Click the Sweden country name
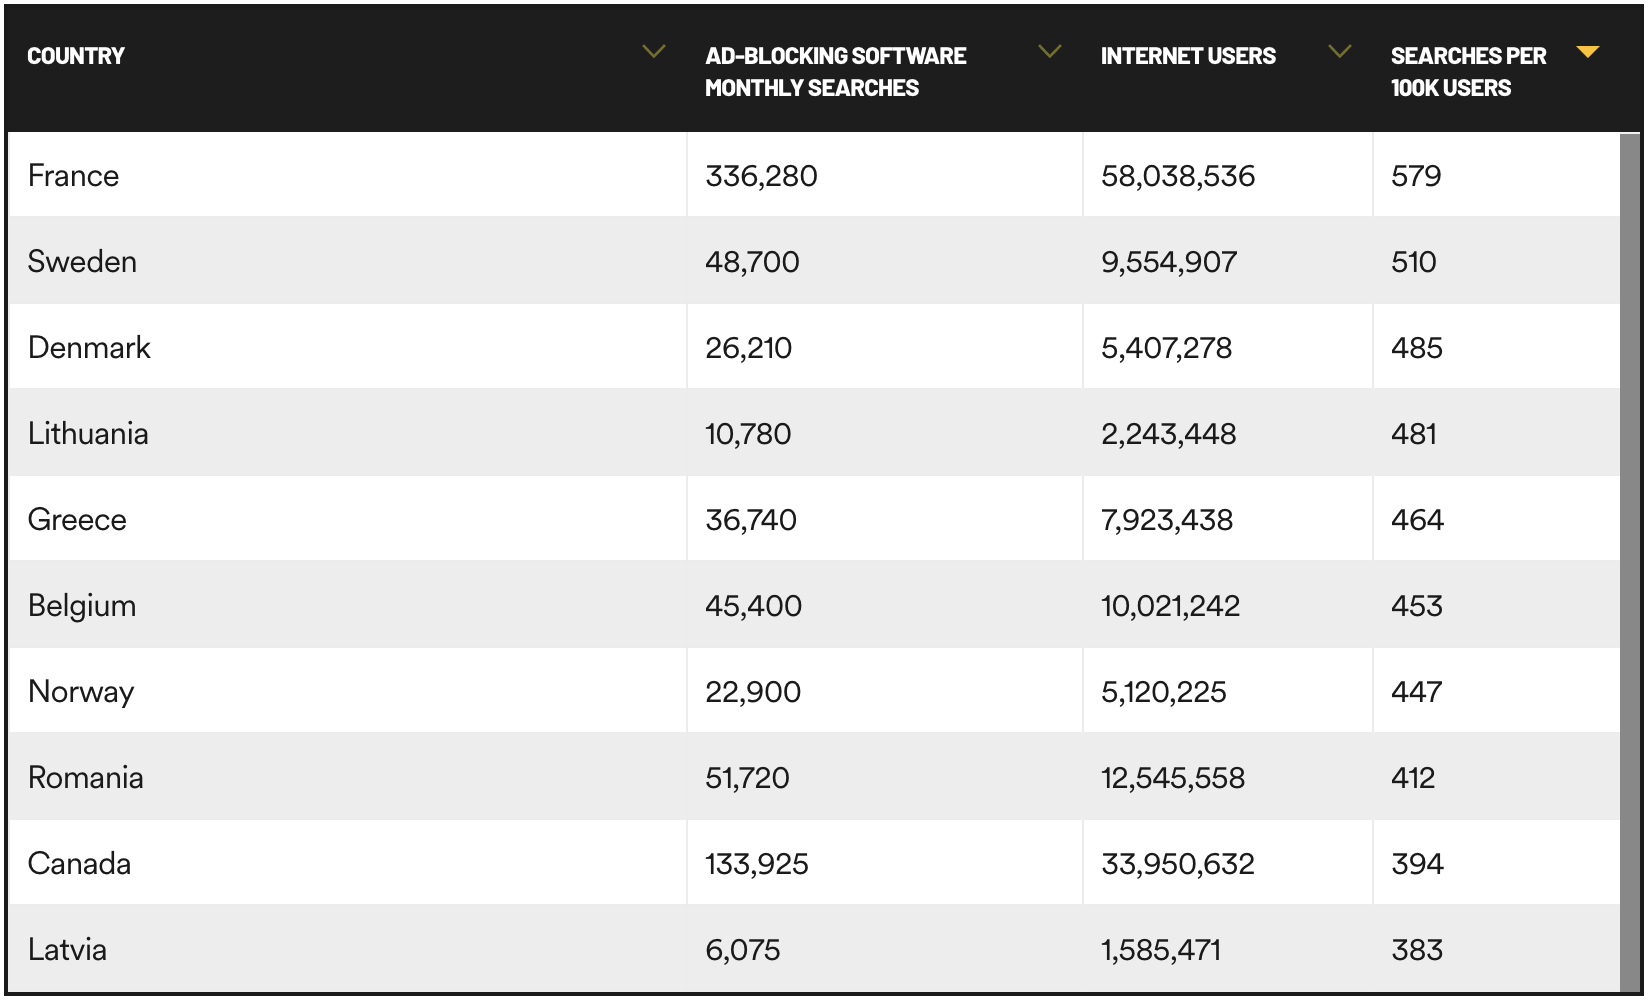Screen dimensions: 1648x1000 tap(83, 261)
